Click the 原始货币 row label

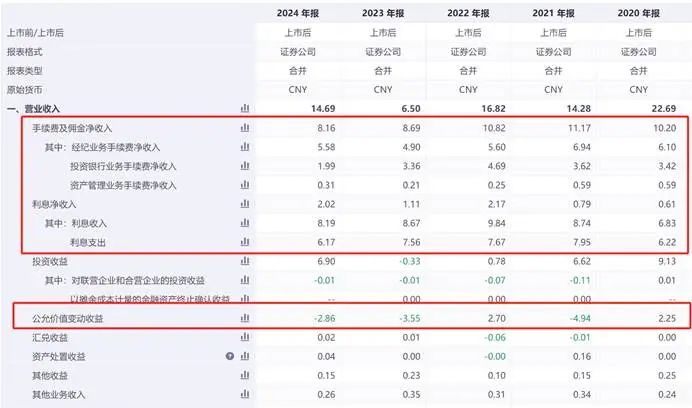click(x=24, y=90)
